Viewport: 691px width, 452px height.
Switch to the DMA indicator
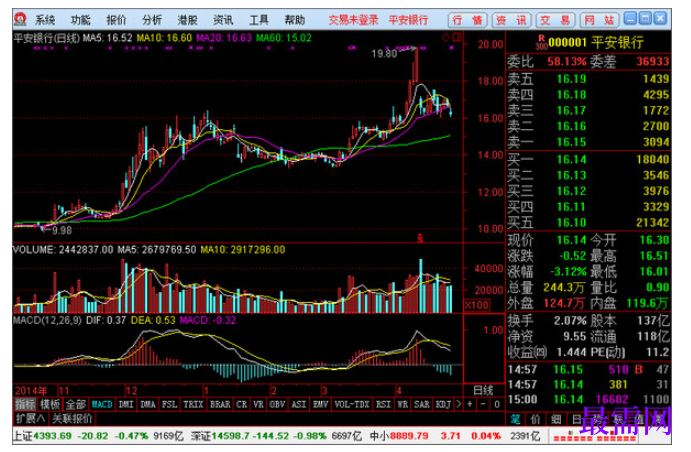[148, 404]
